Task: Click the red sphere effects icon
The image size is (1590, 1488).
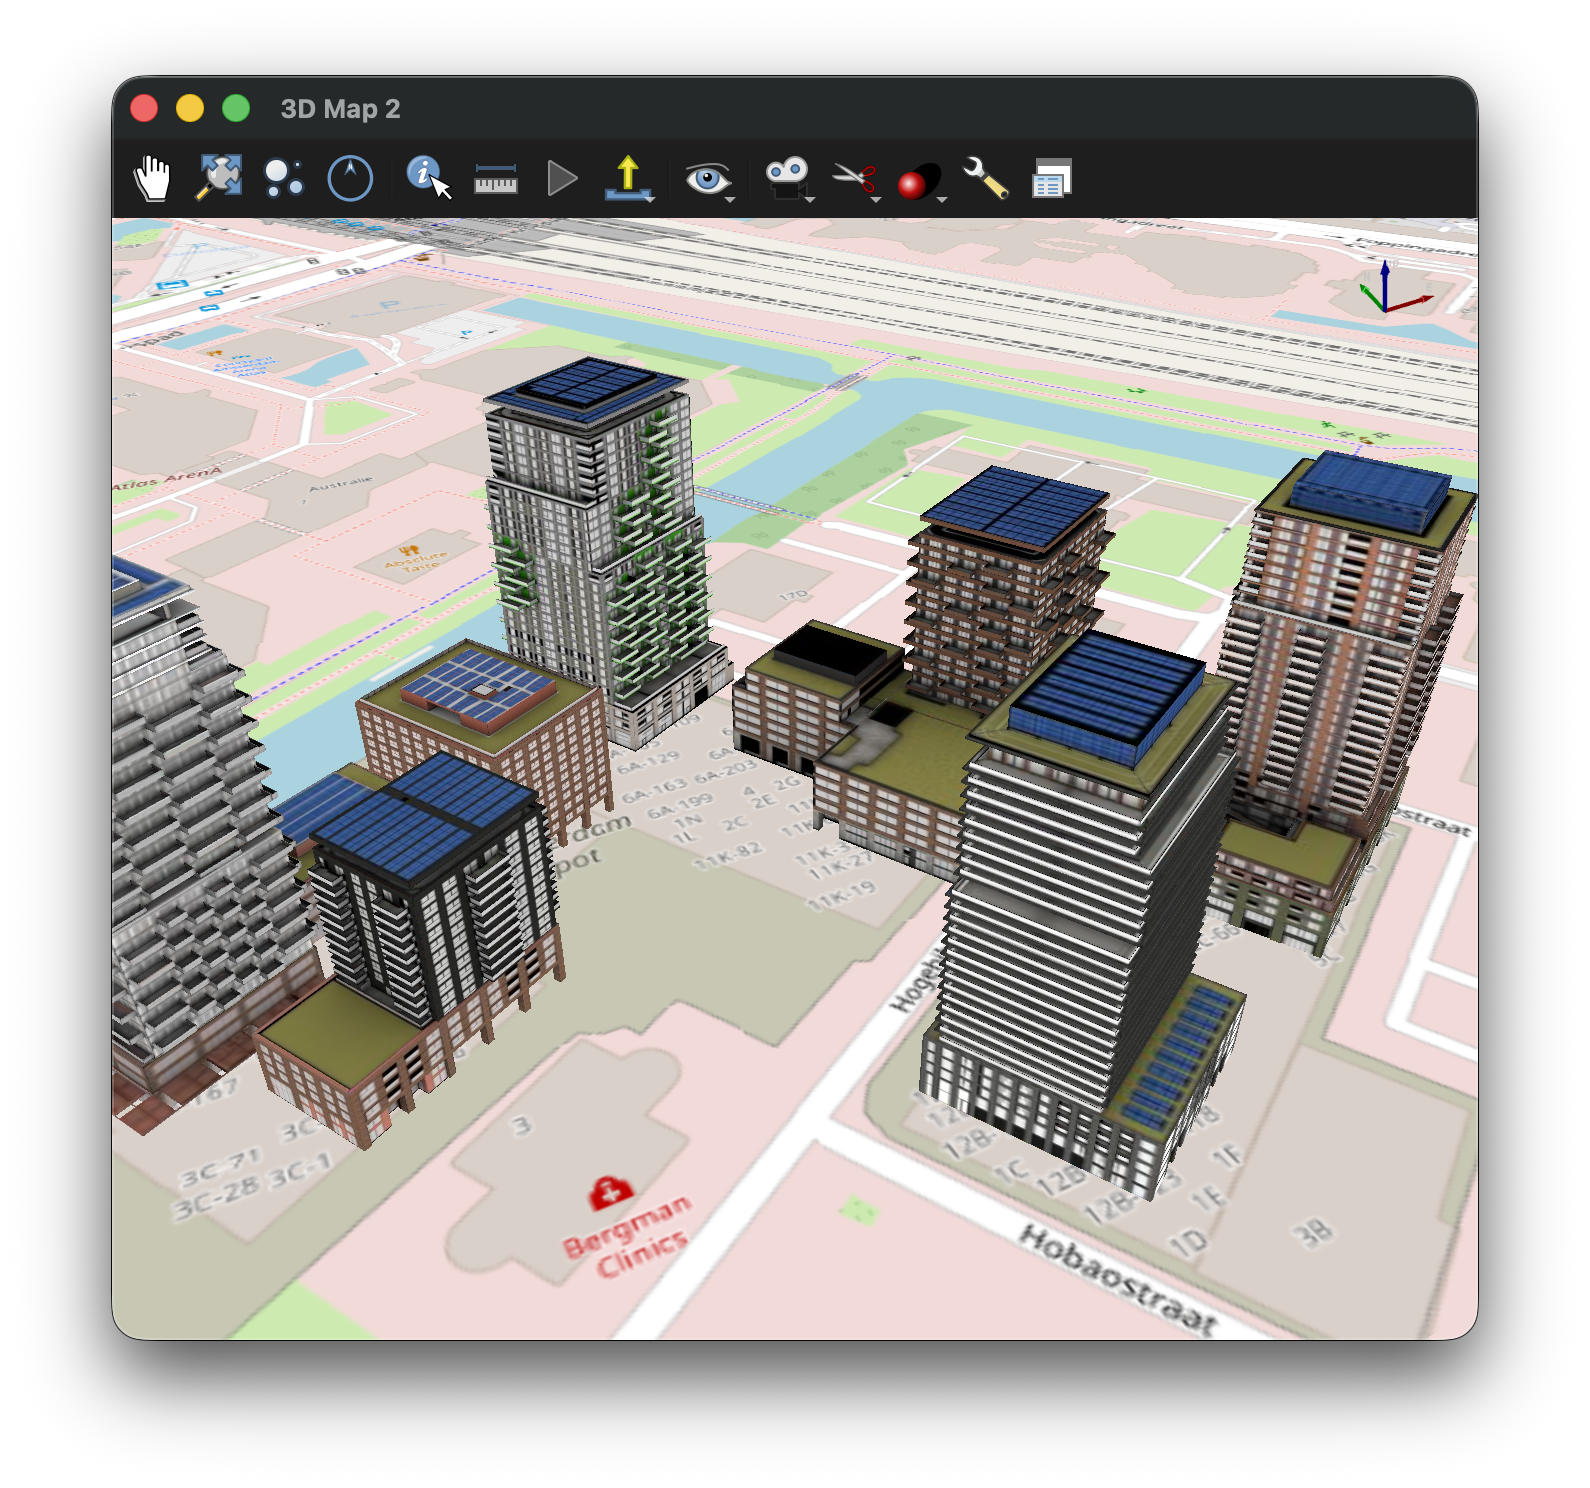Action: click(918, 180)
